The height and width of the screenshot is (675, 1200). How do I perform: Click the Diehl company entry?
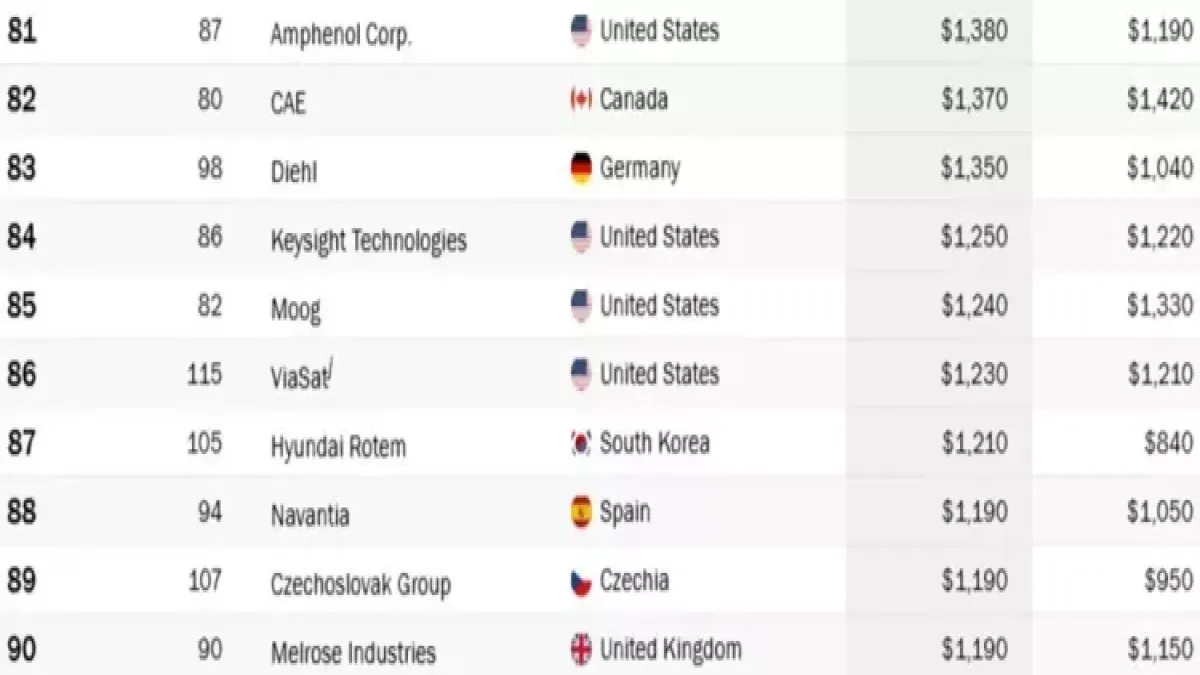[294, 171]
